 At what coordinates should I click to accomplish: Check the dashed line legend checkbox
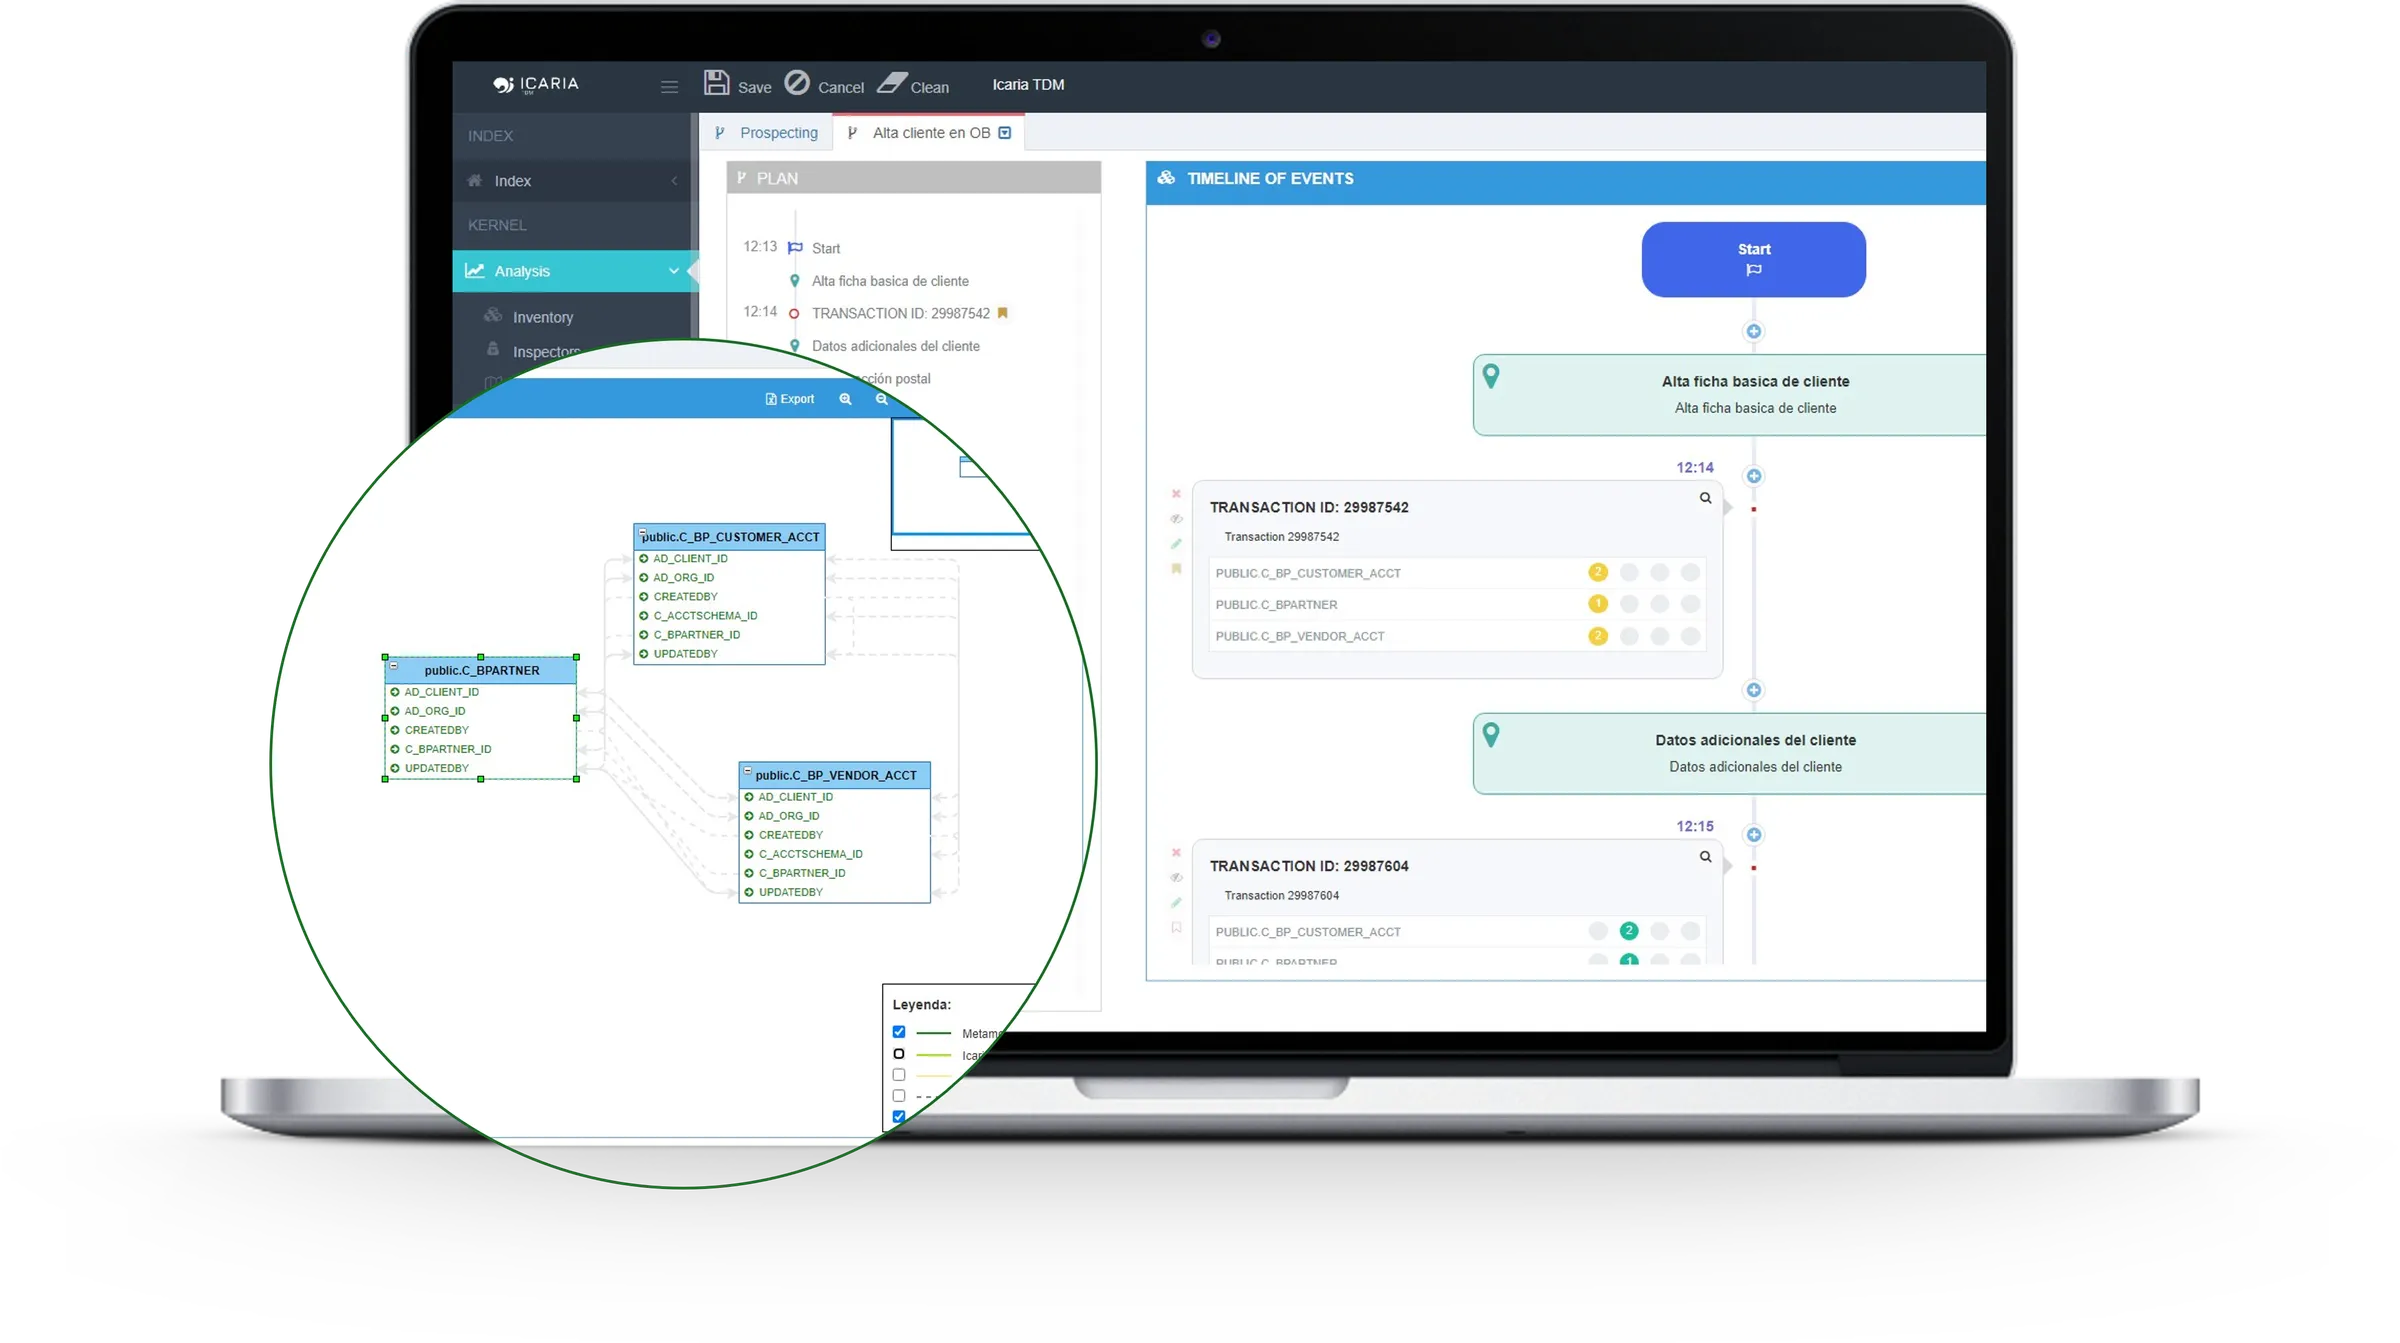click(898, 1096)
